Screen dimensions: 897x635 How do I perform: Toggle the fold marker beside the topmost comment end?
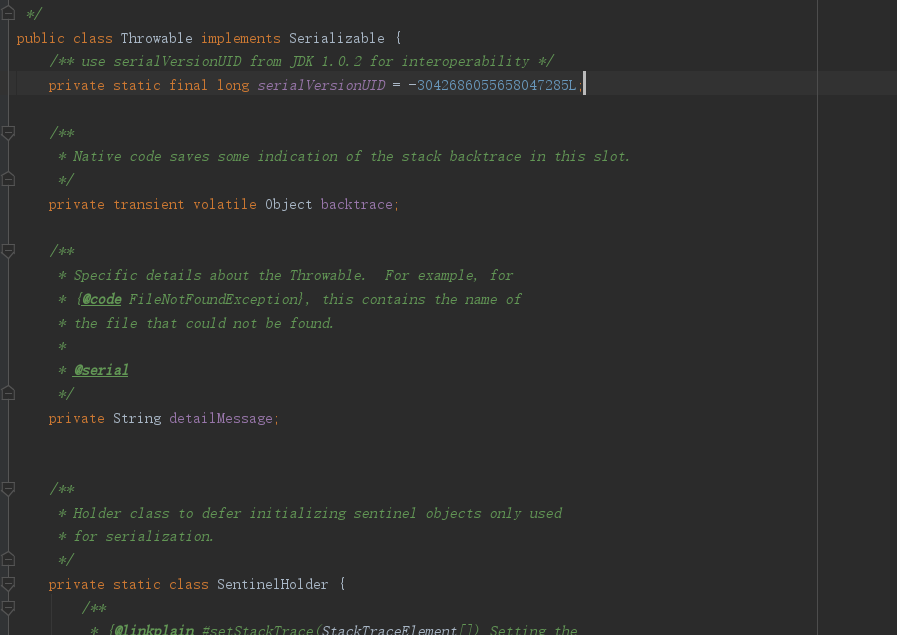(x=8, y=13)
